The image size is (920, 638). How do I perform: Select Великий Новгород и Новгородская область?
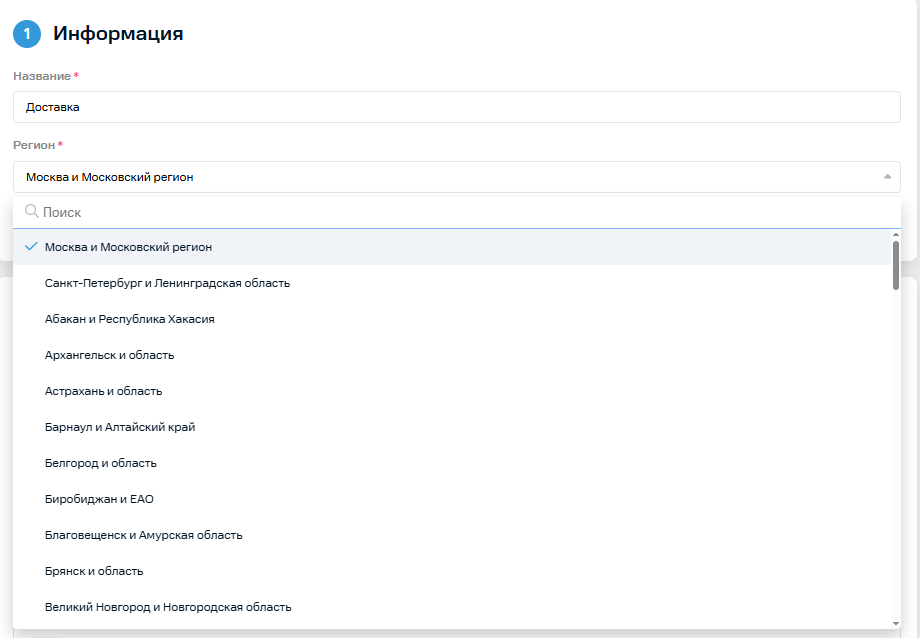point(168,607)
